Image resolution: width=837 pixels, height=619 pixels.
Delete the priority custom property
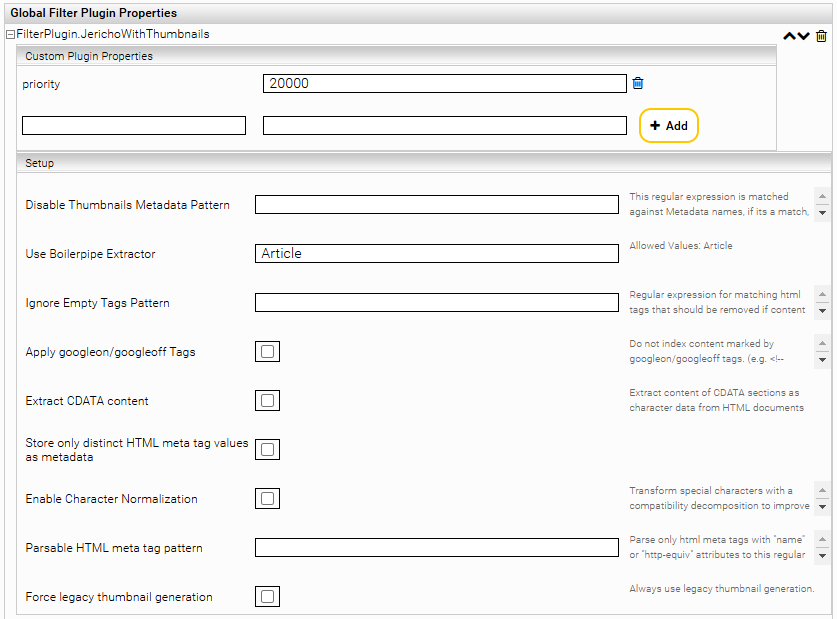(x=638, y=83)
